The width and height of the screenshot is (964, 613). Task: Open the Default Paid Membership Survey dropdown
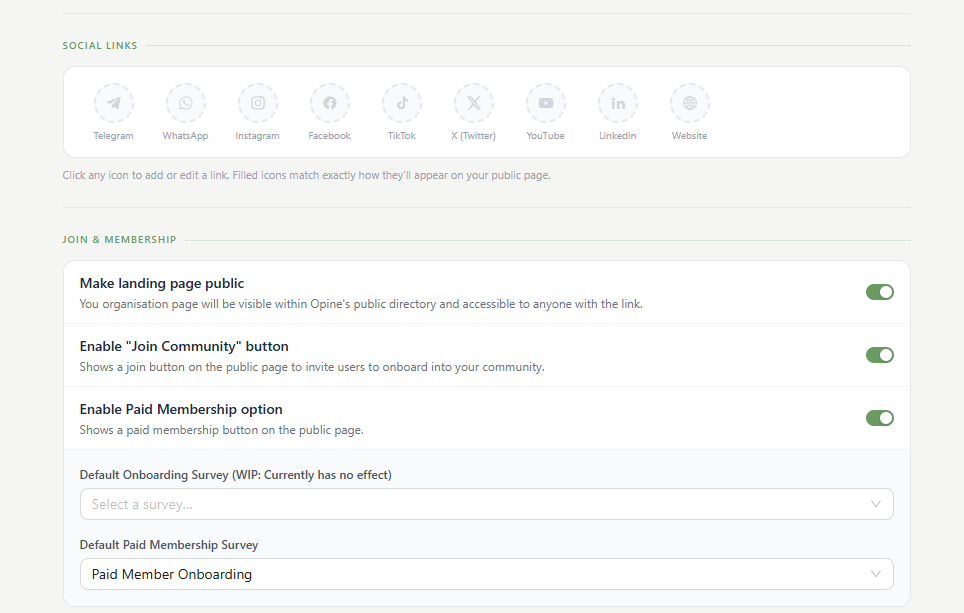click(x=486, y=574)
